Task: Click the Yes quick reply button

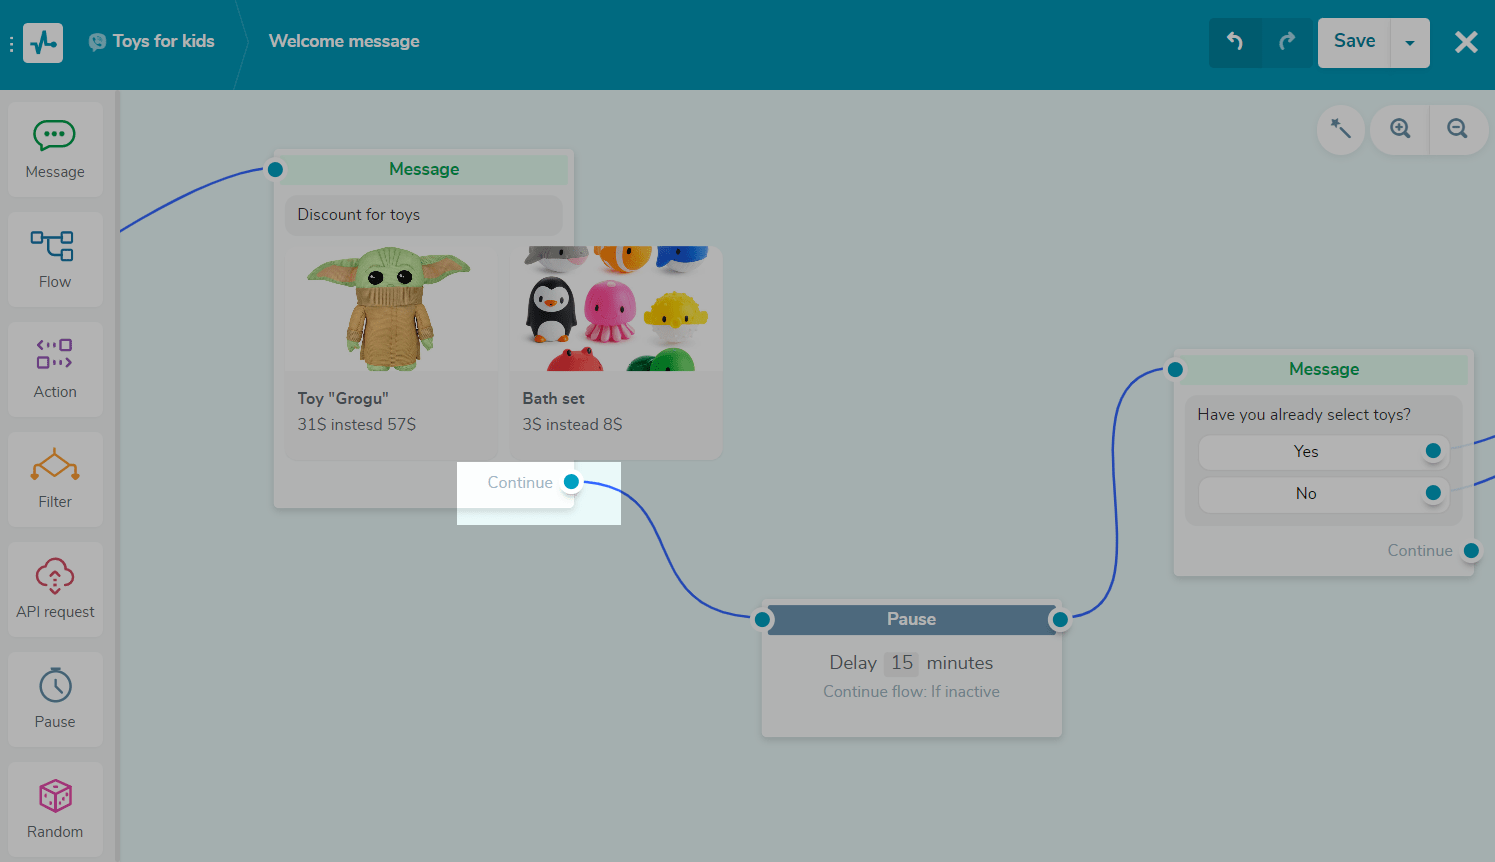Action: click(x=1306, y=452)
